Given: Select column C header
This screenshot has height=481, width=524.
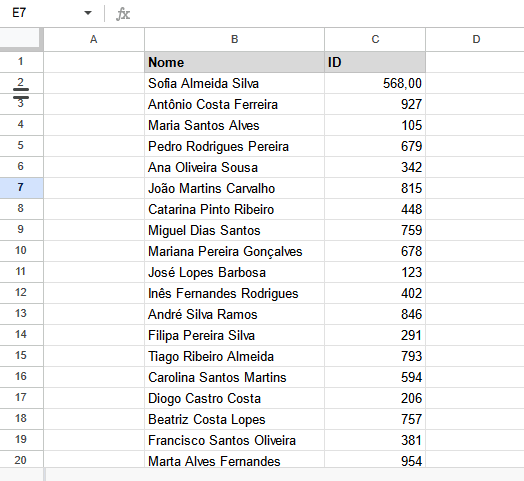Looking at the screenshot, I should (x=375, y=39).
